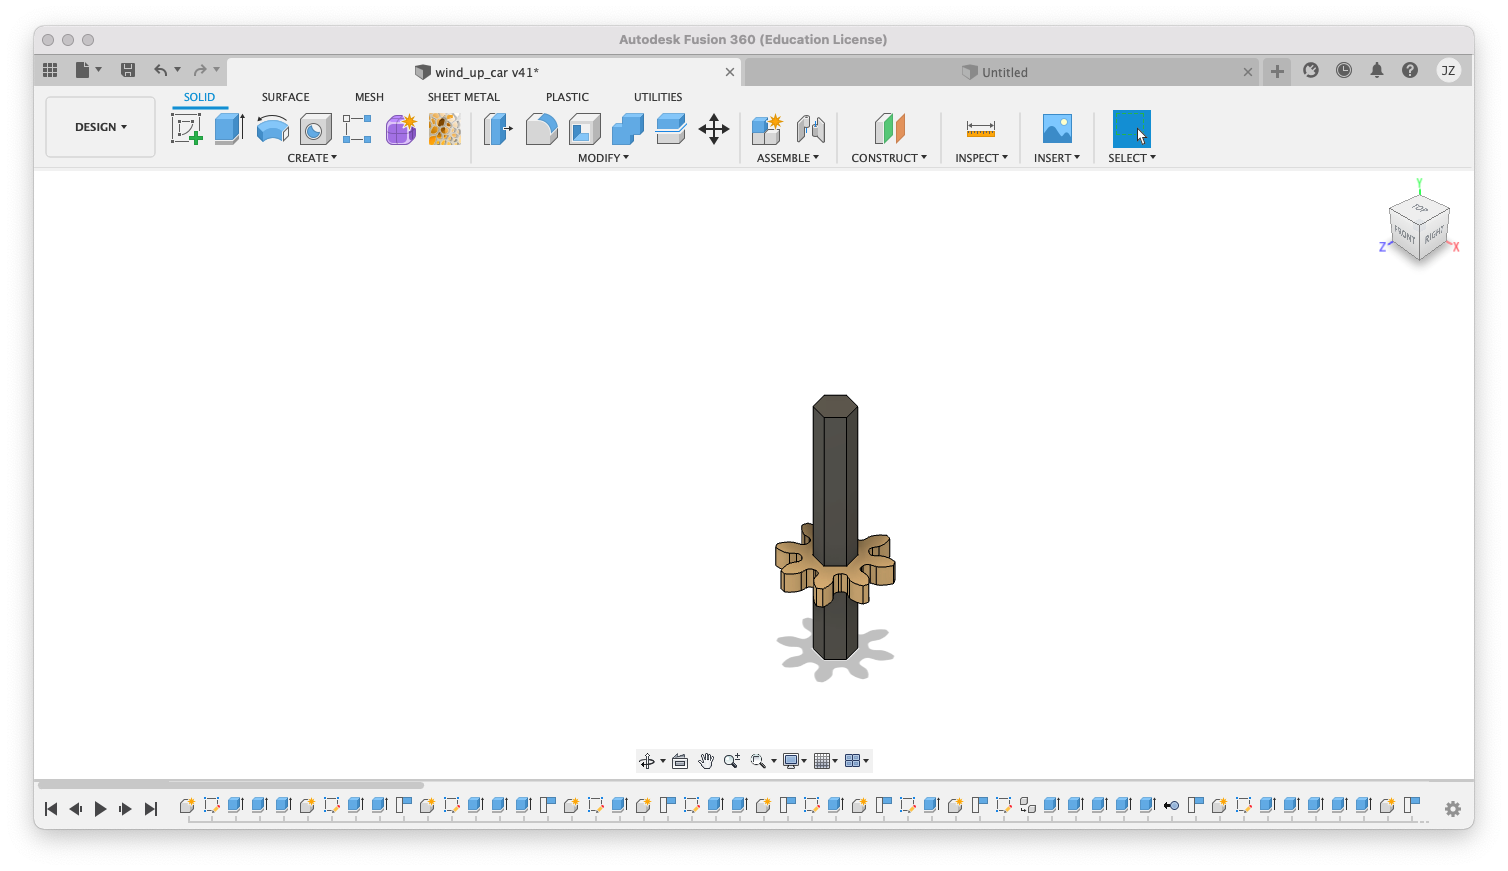Redo the last undone action
The height and width of the screenshot is (871, 1508).
(x=200, y=70)
